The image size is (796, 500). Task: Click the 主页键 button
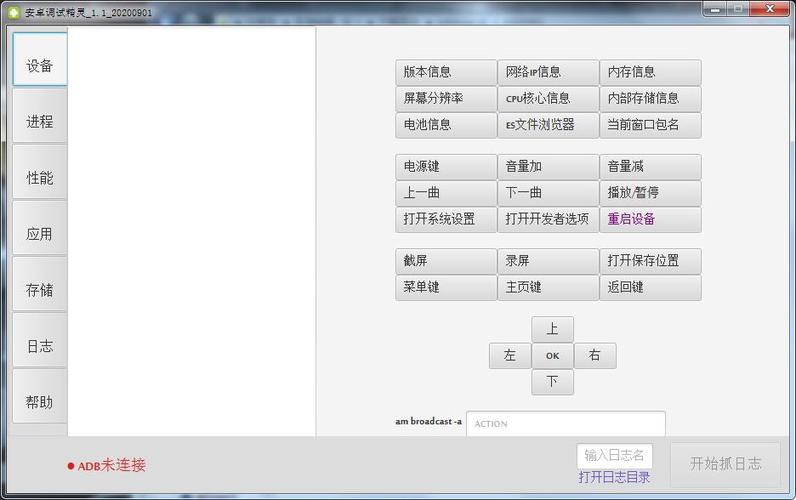pos(548,287)
